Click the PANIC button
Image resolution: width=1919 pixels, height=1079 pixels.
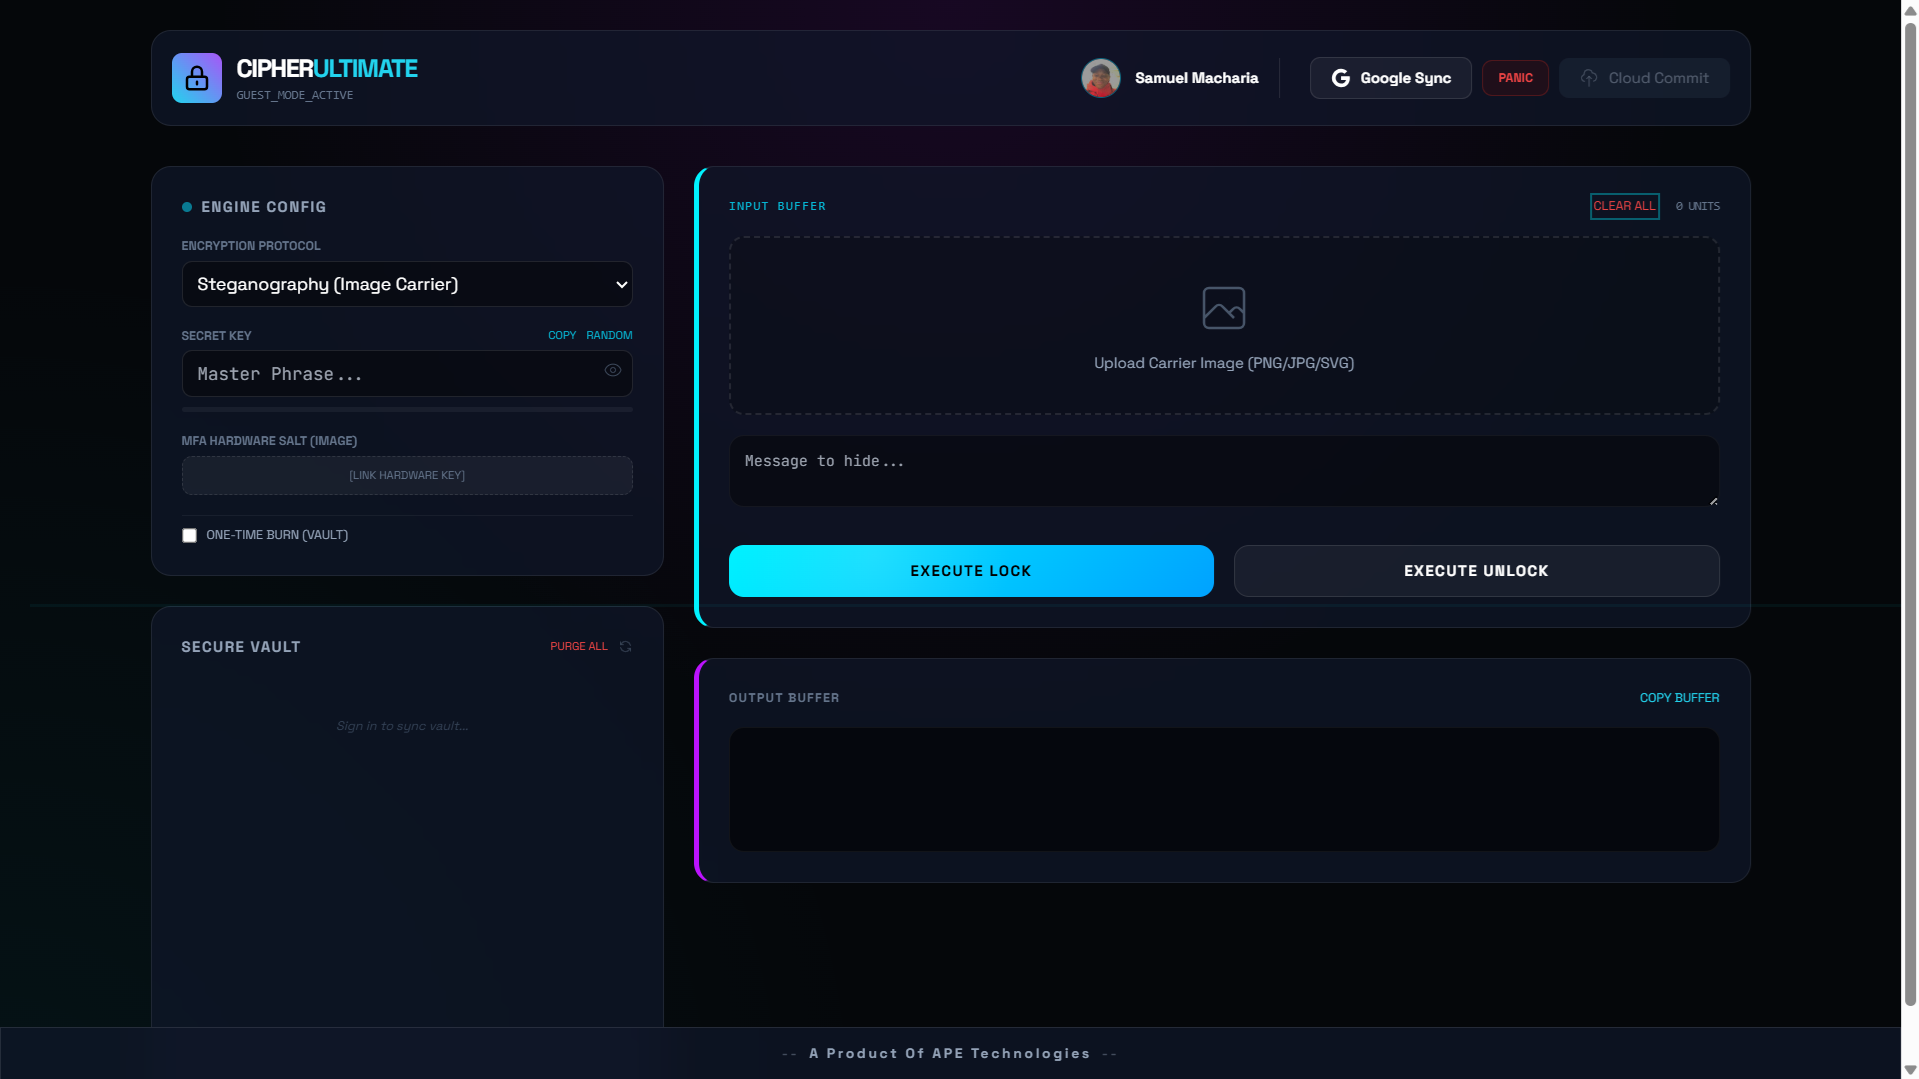point(1515,77)
